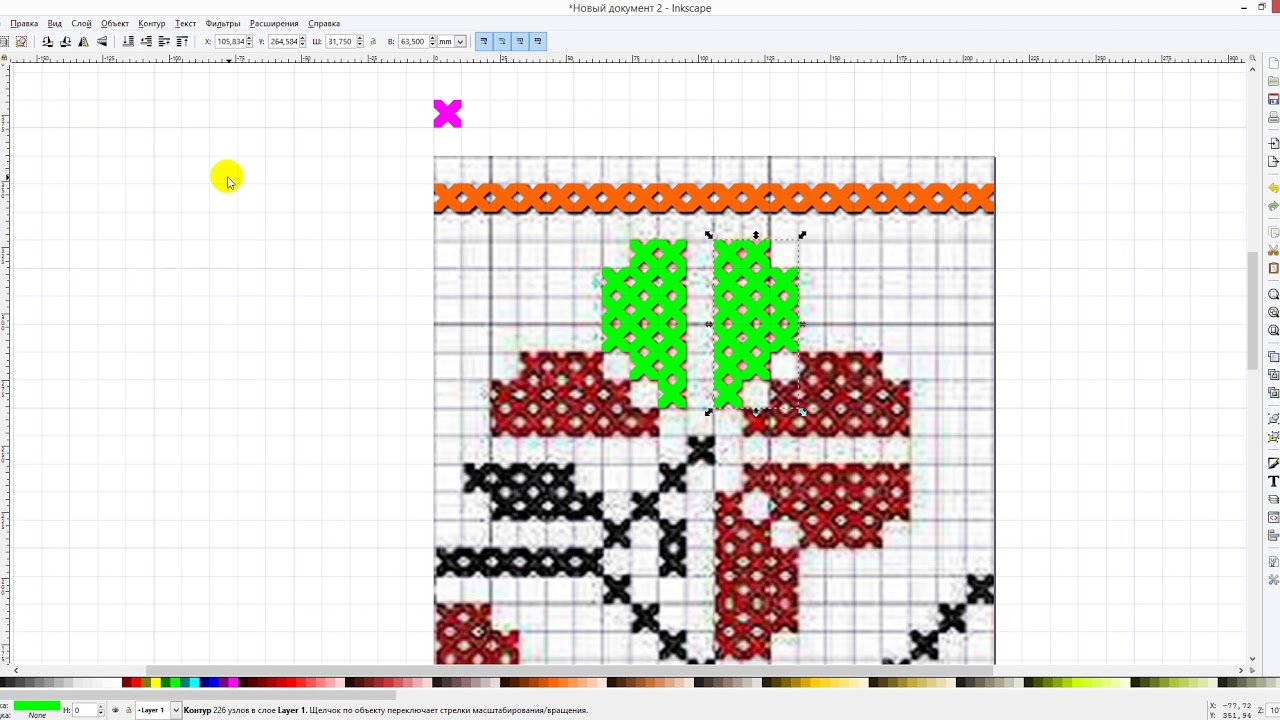Open the Справка menu

324,23
